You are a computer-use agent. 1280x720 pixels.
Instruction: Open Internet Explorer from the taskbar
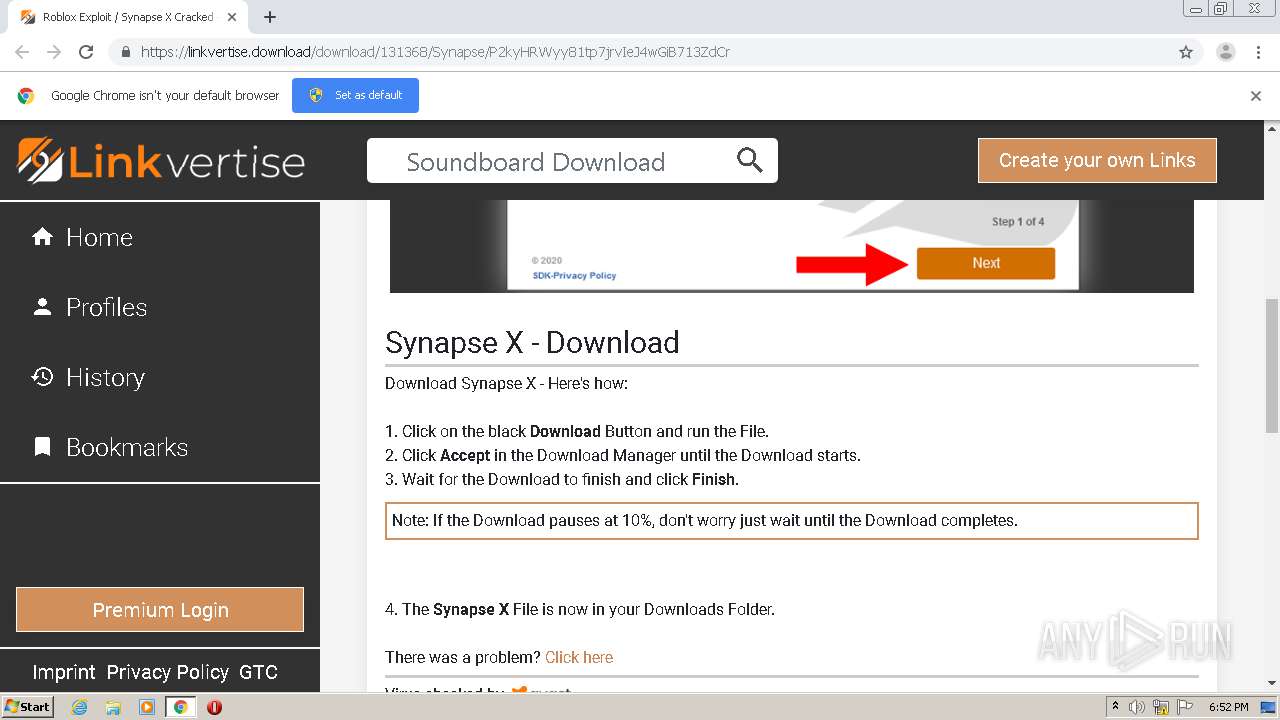click(x=80, y=707)
